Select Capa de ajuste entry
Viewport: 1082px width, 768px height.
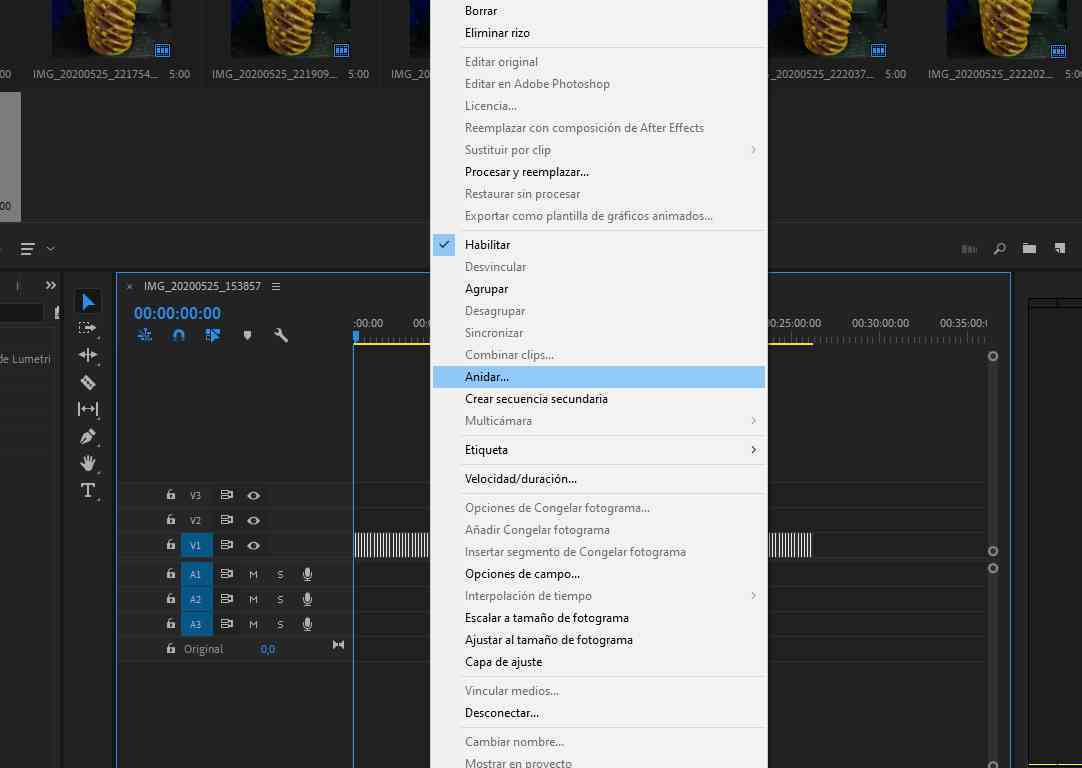(x=599, y=662)
